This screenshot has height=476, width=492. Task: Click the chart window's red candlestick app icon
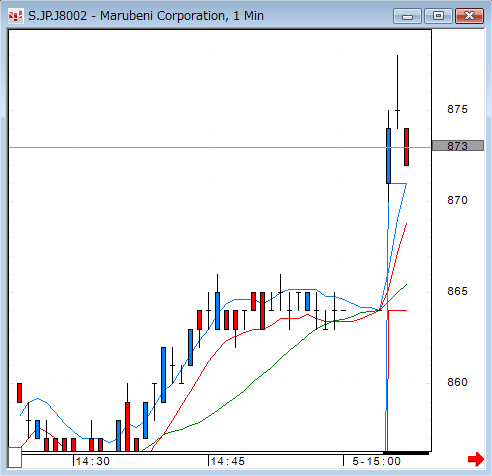pos(15,16)
